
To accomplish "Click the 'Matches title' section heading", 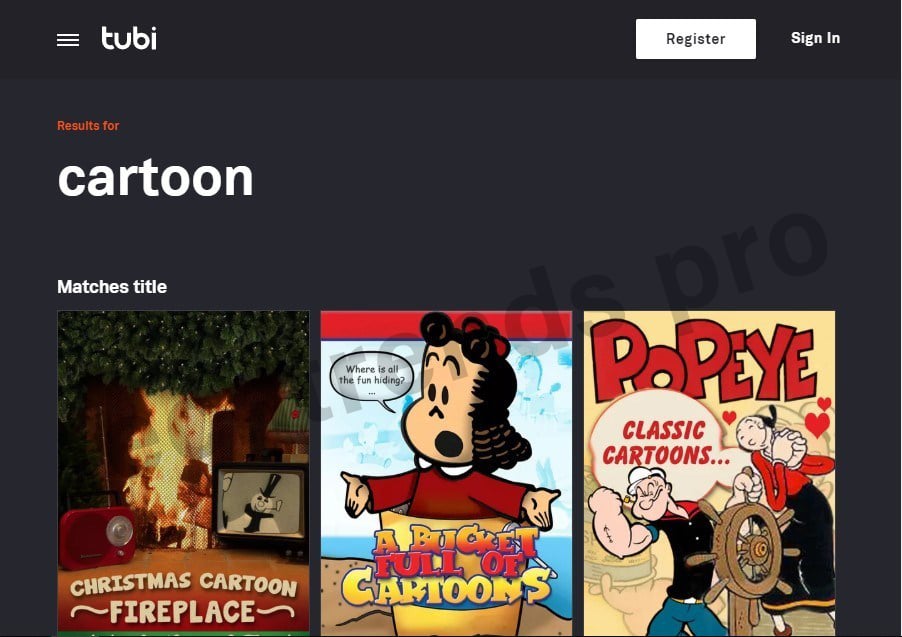I will click(112, 287).
